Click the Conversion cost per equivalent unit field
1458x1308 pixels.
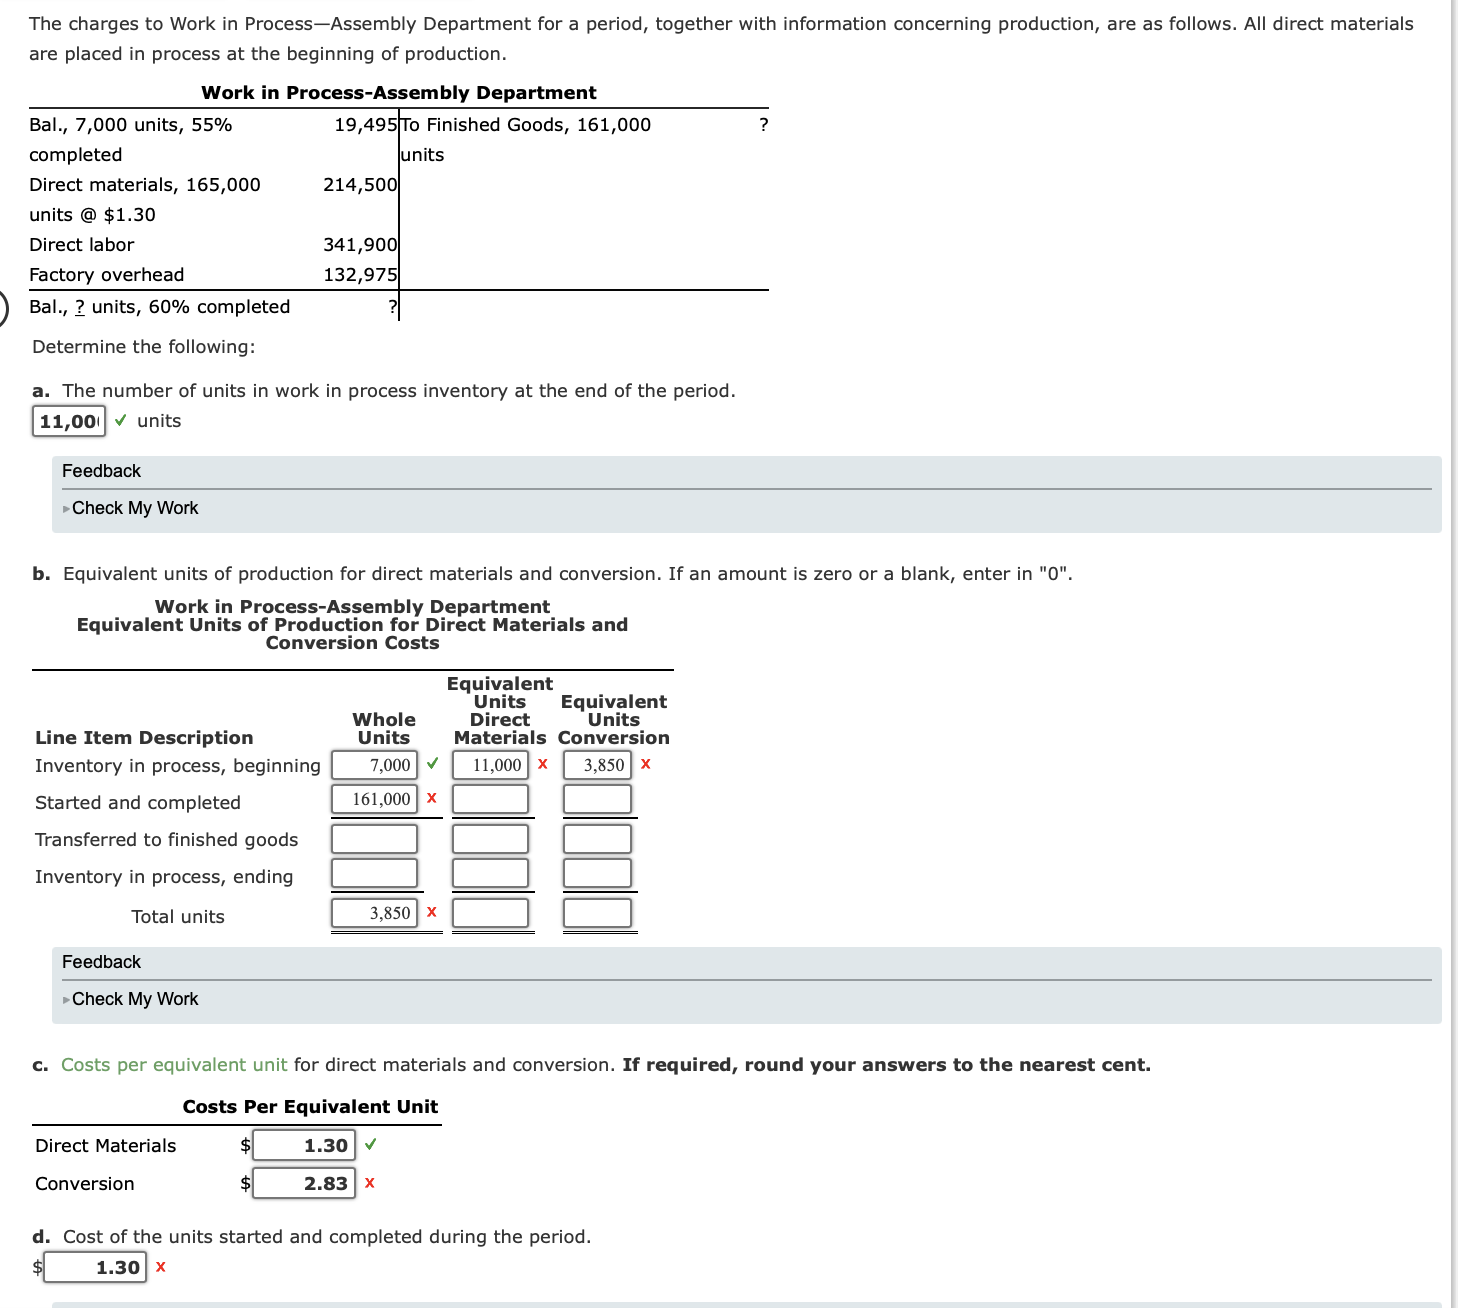click(305, 1183)
